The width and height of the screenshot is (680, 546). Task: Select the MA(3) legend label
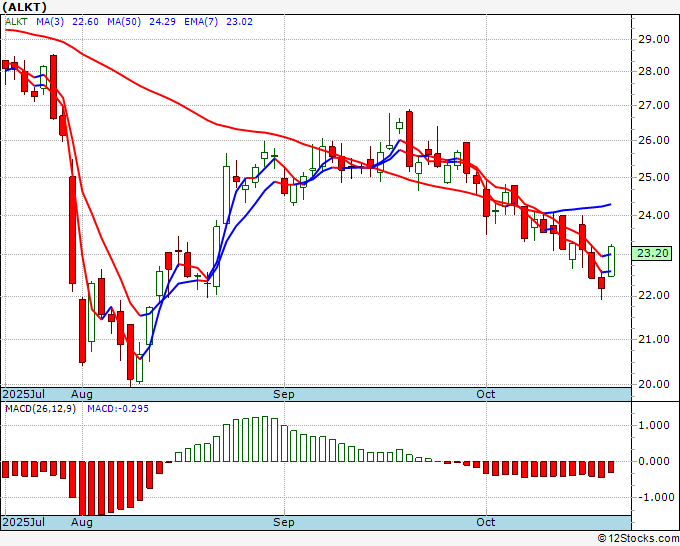point(50,22)
